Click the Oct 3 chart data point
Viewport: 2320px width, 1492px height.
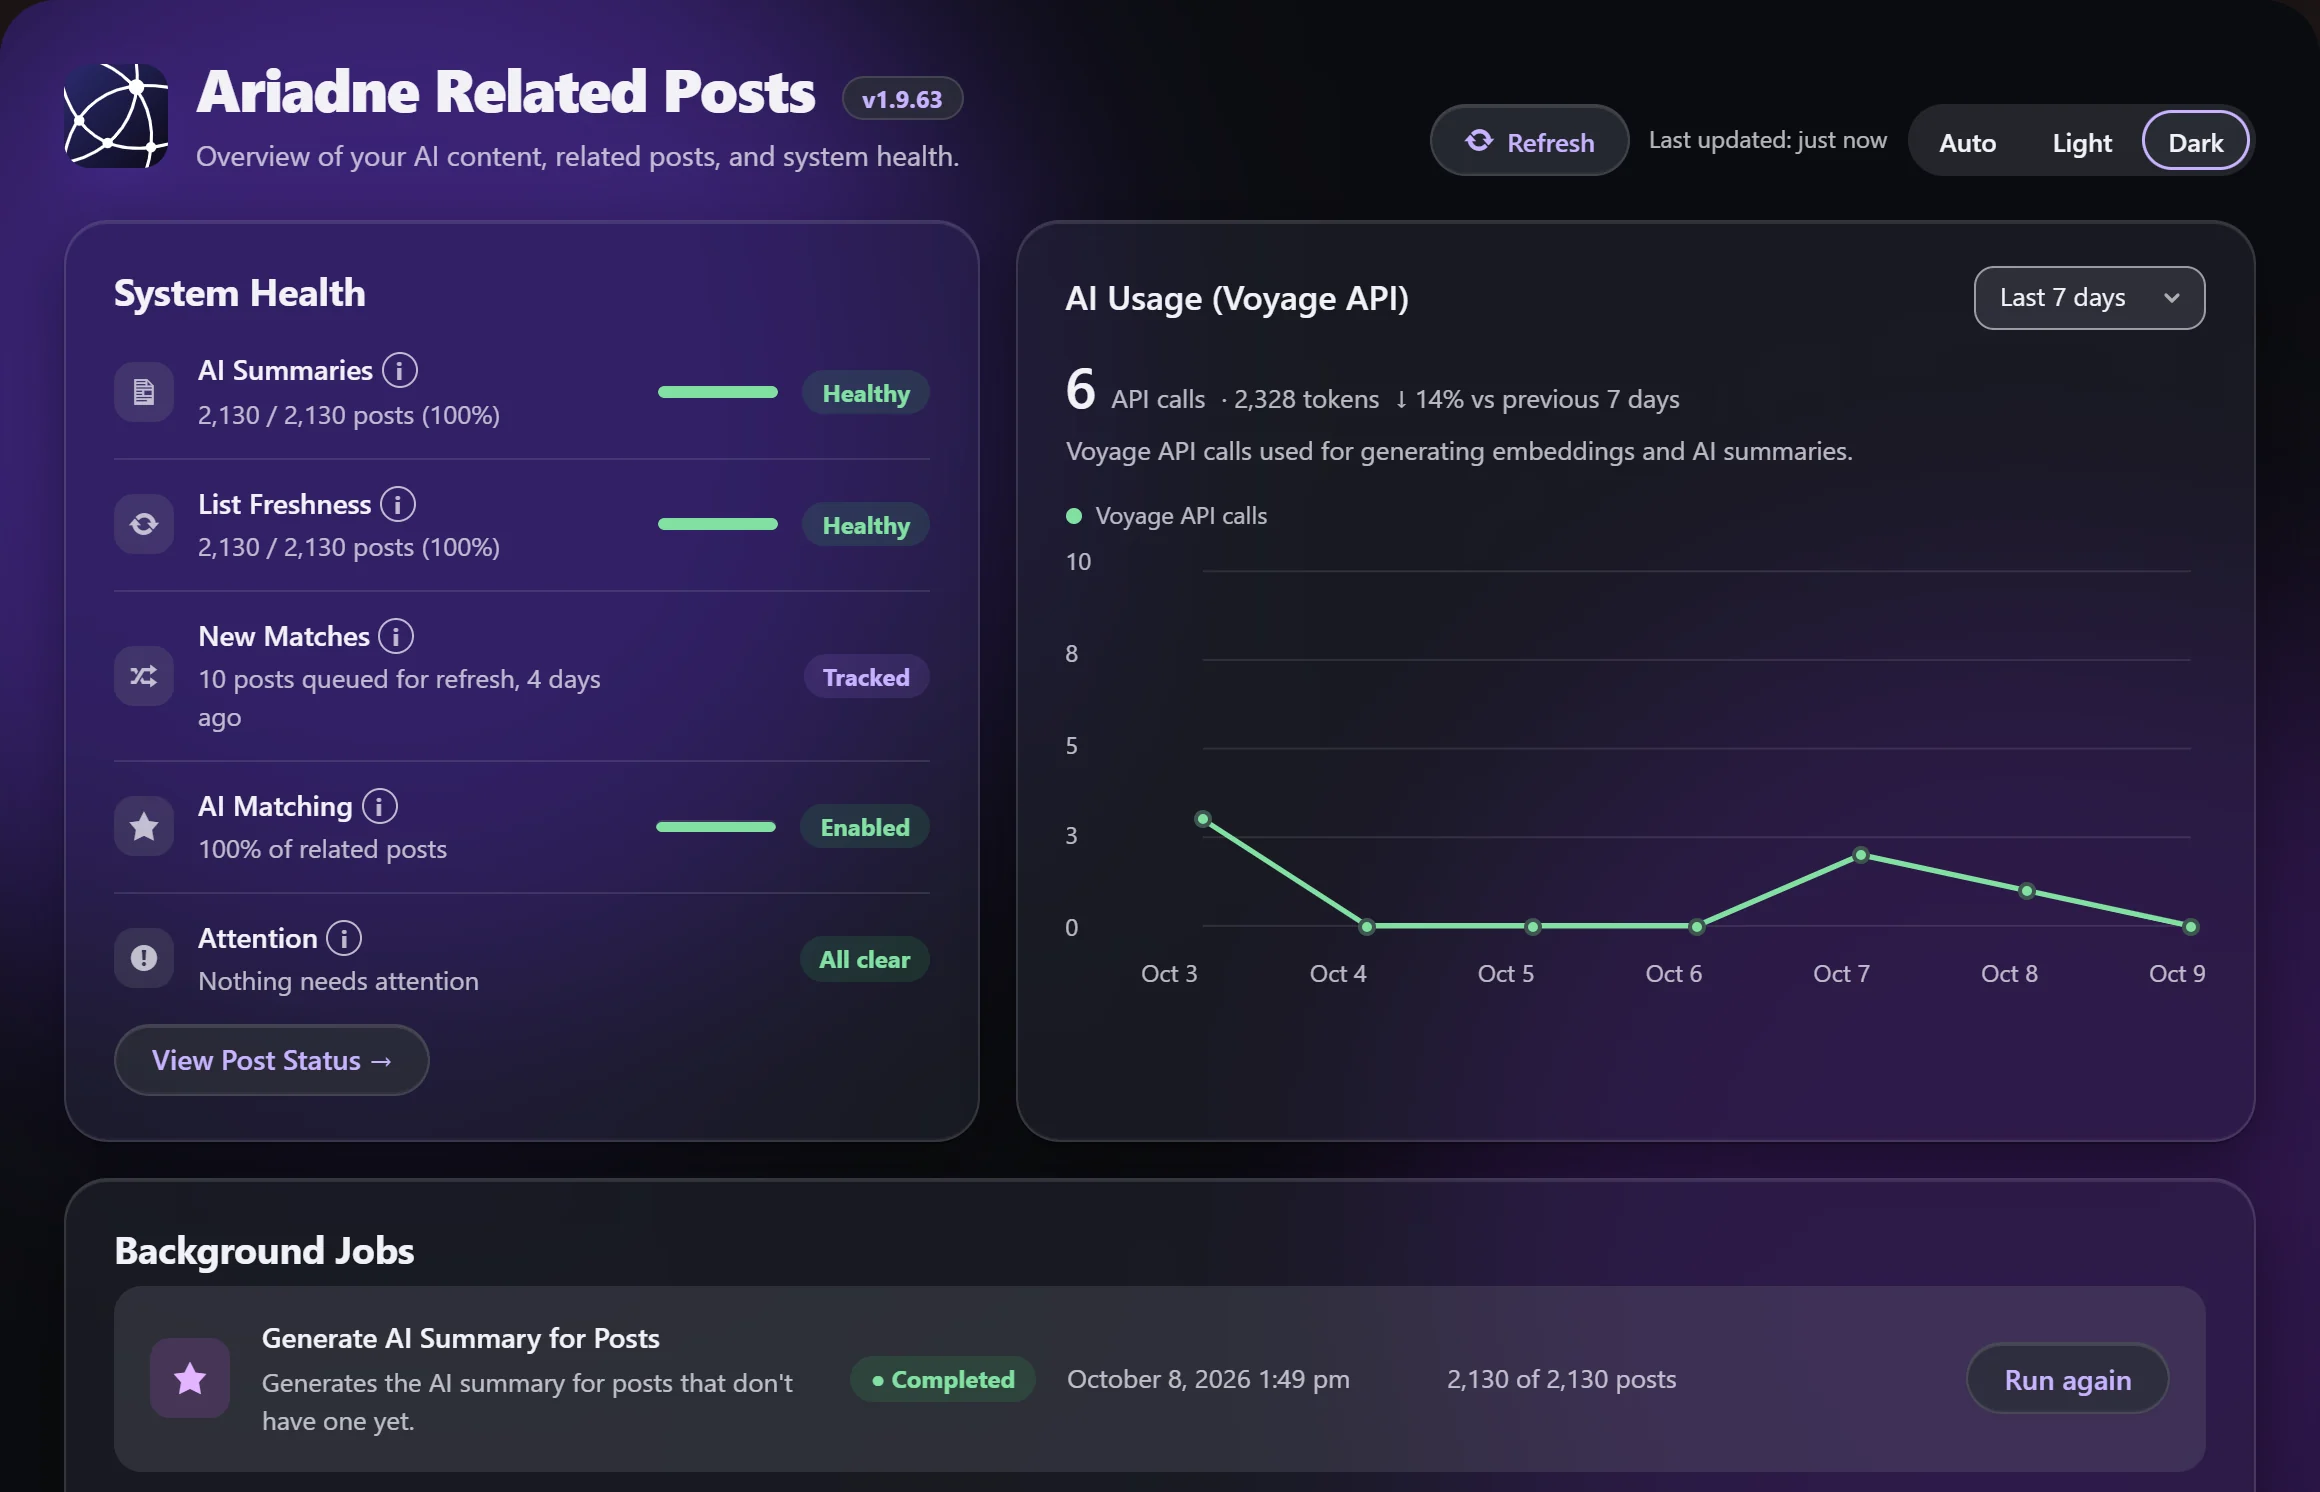click(1203, 819)
